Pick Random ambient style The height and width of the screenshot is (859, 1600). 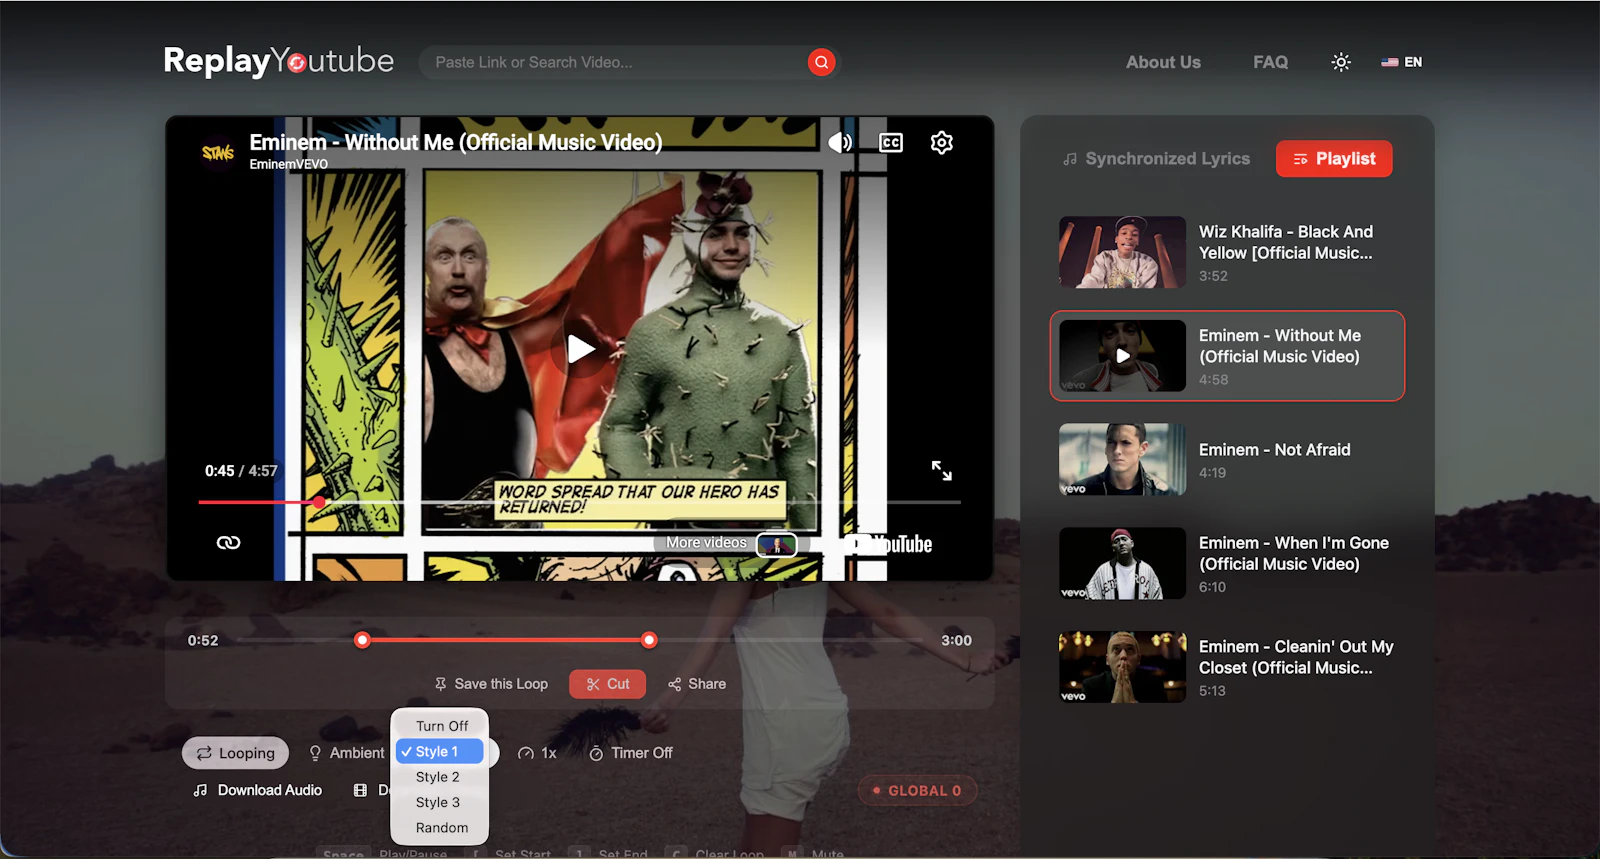click(440, 828)
